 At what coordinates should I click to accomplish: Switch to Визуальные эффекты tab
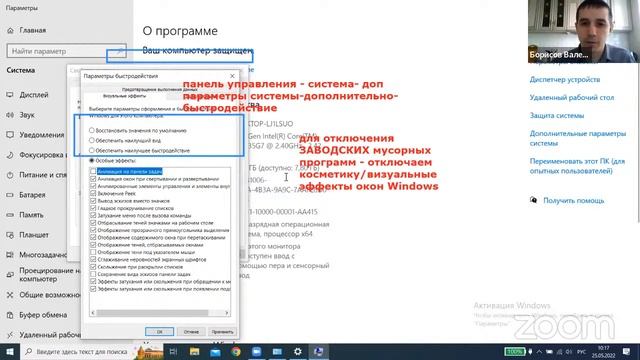[124, 96]
